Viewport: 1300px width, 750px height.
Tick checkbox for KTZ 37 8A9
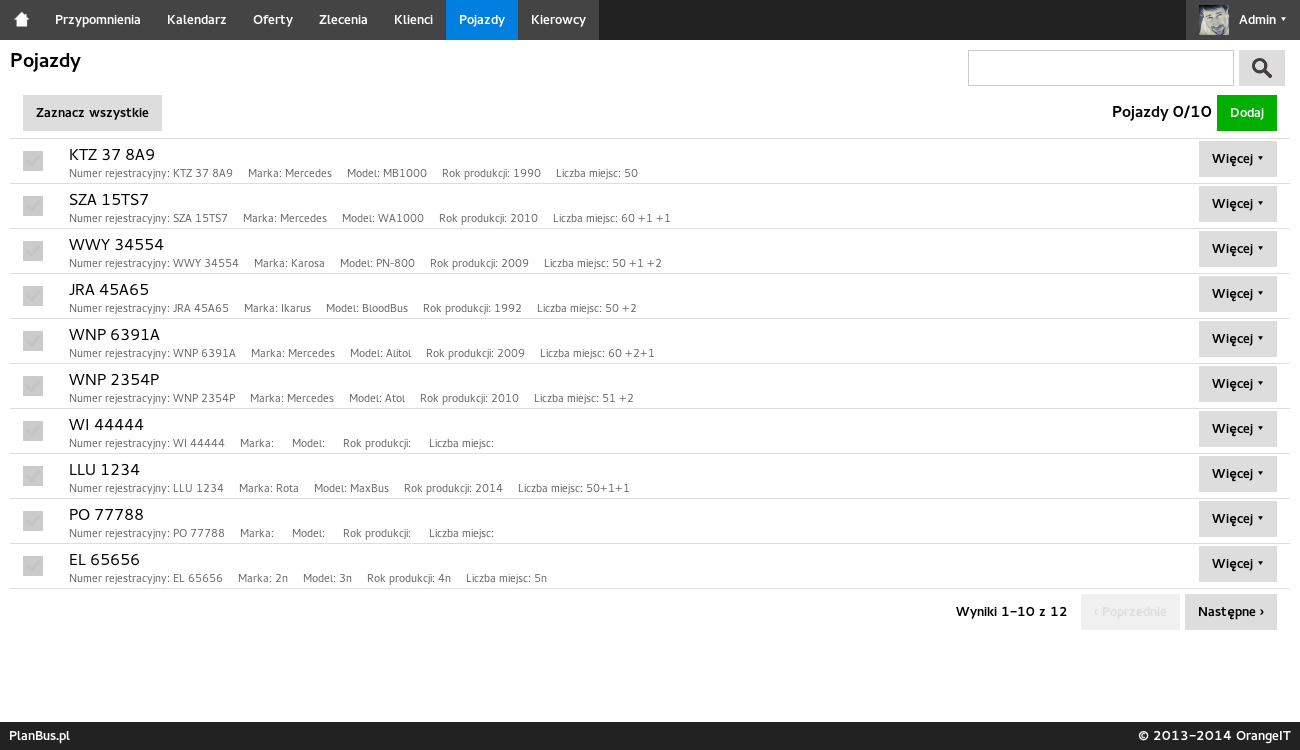tap(33, 161)
